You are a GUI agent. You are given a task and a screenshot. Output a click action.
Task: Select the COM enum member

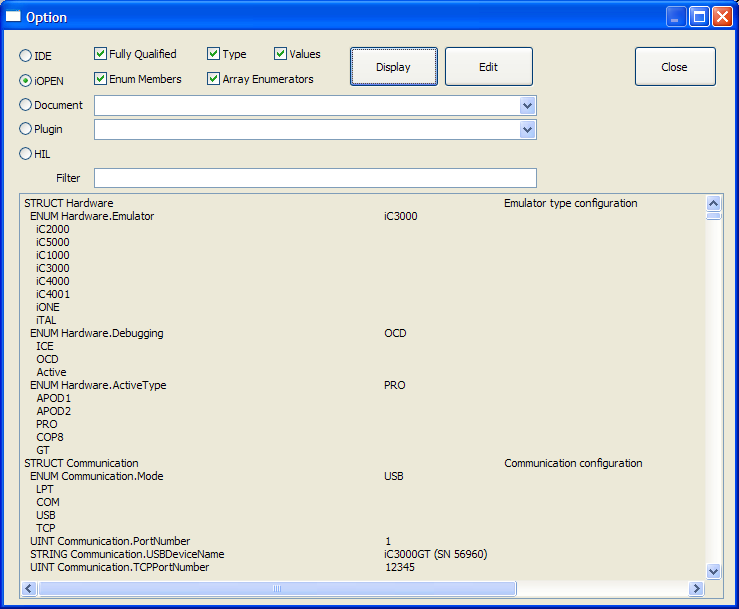coord(48,502)
